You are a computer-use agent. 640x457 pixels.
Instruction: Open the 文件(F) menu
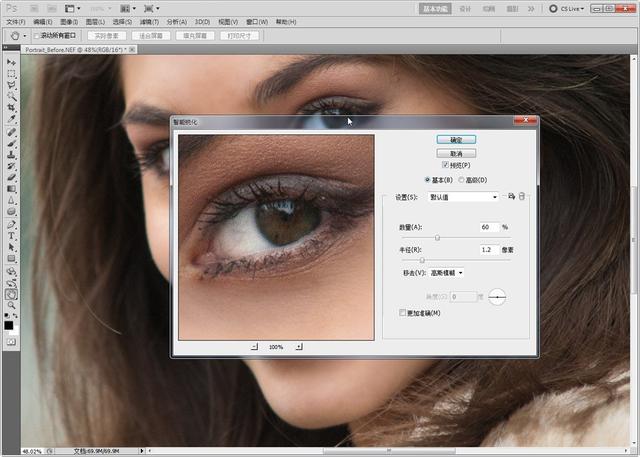tap(16, 22)
